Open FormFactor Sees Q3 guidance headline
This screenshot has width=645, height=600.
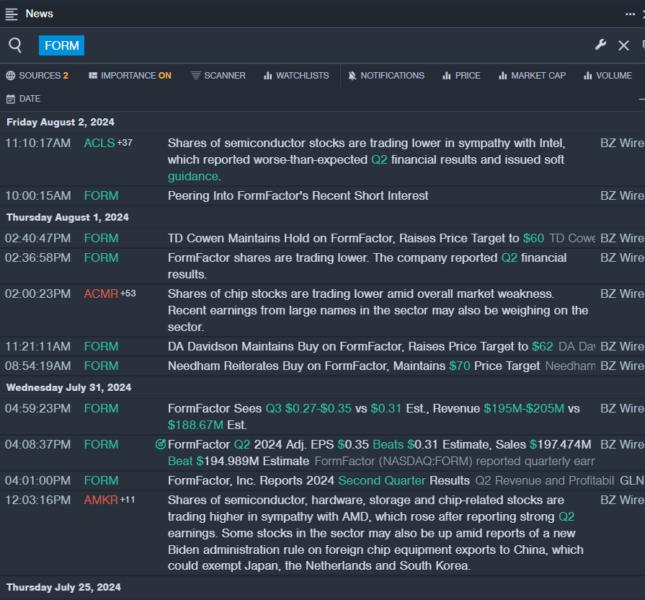374,417
